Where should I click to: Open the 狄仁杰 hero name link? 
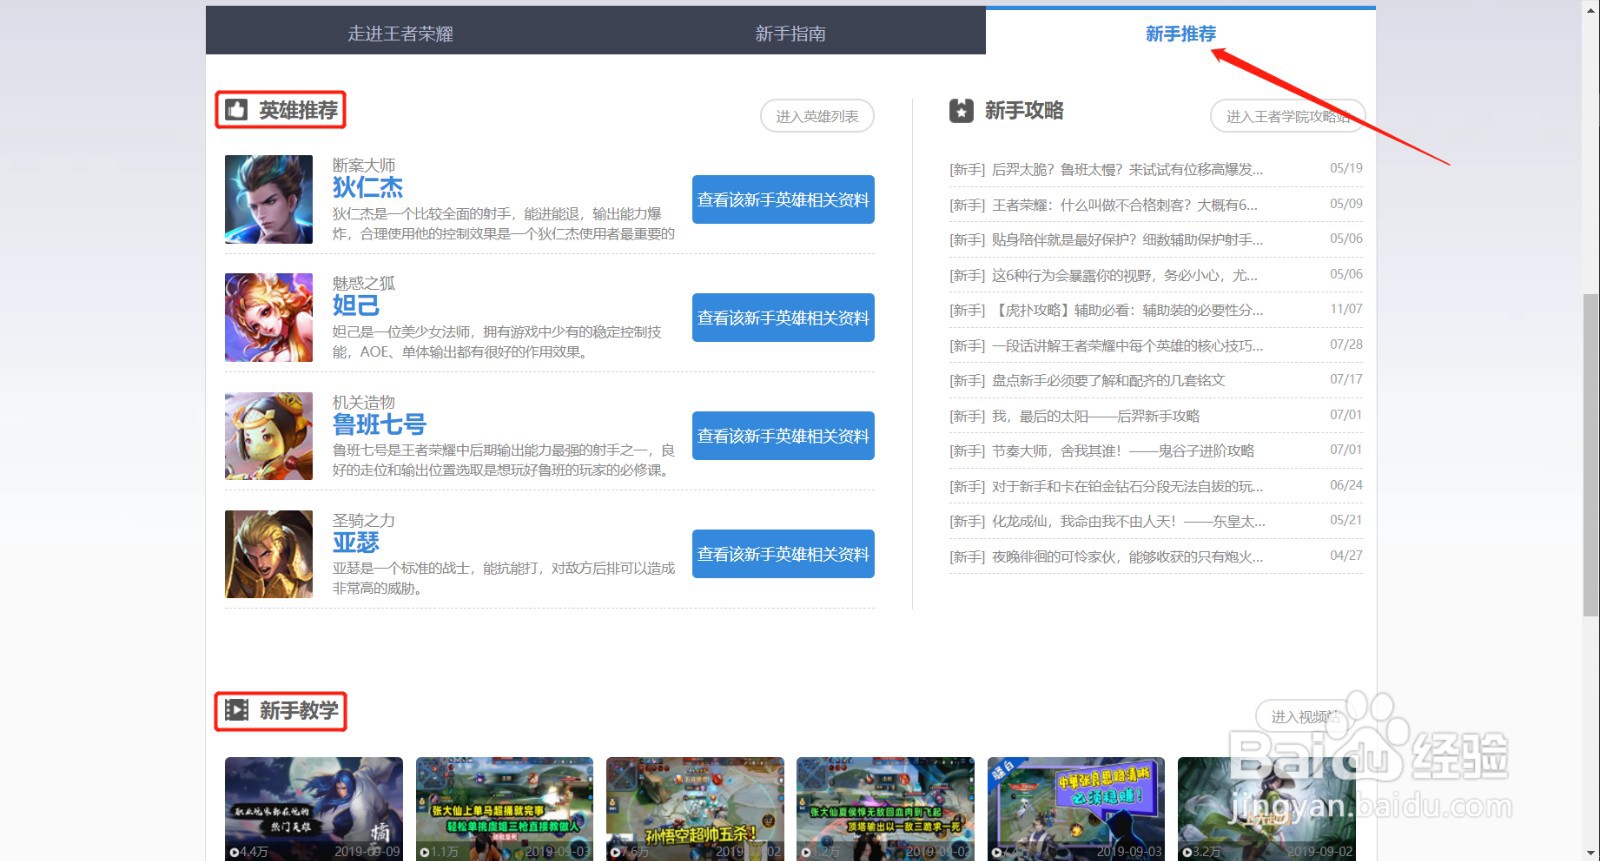[x=368, y=187]
